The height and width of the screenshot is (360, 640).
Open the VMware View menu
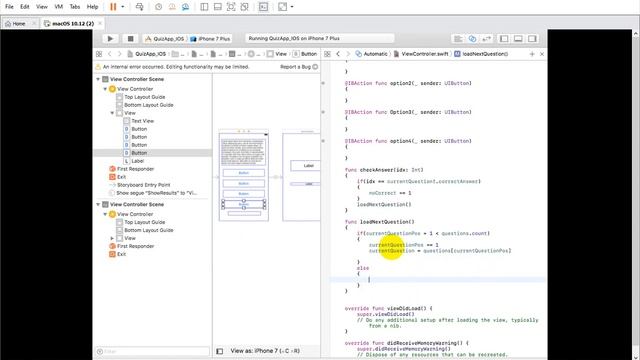[42, 7]
